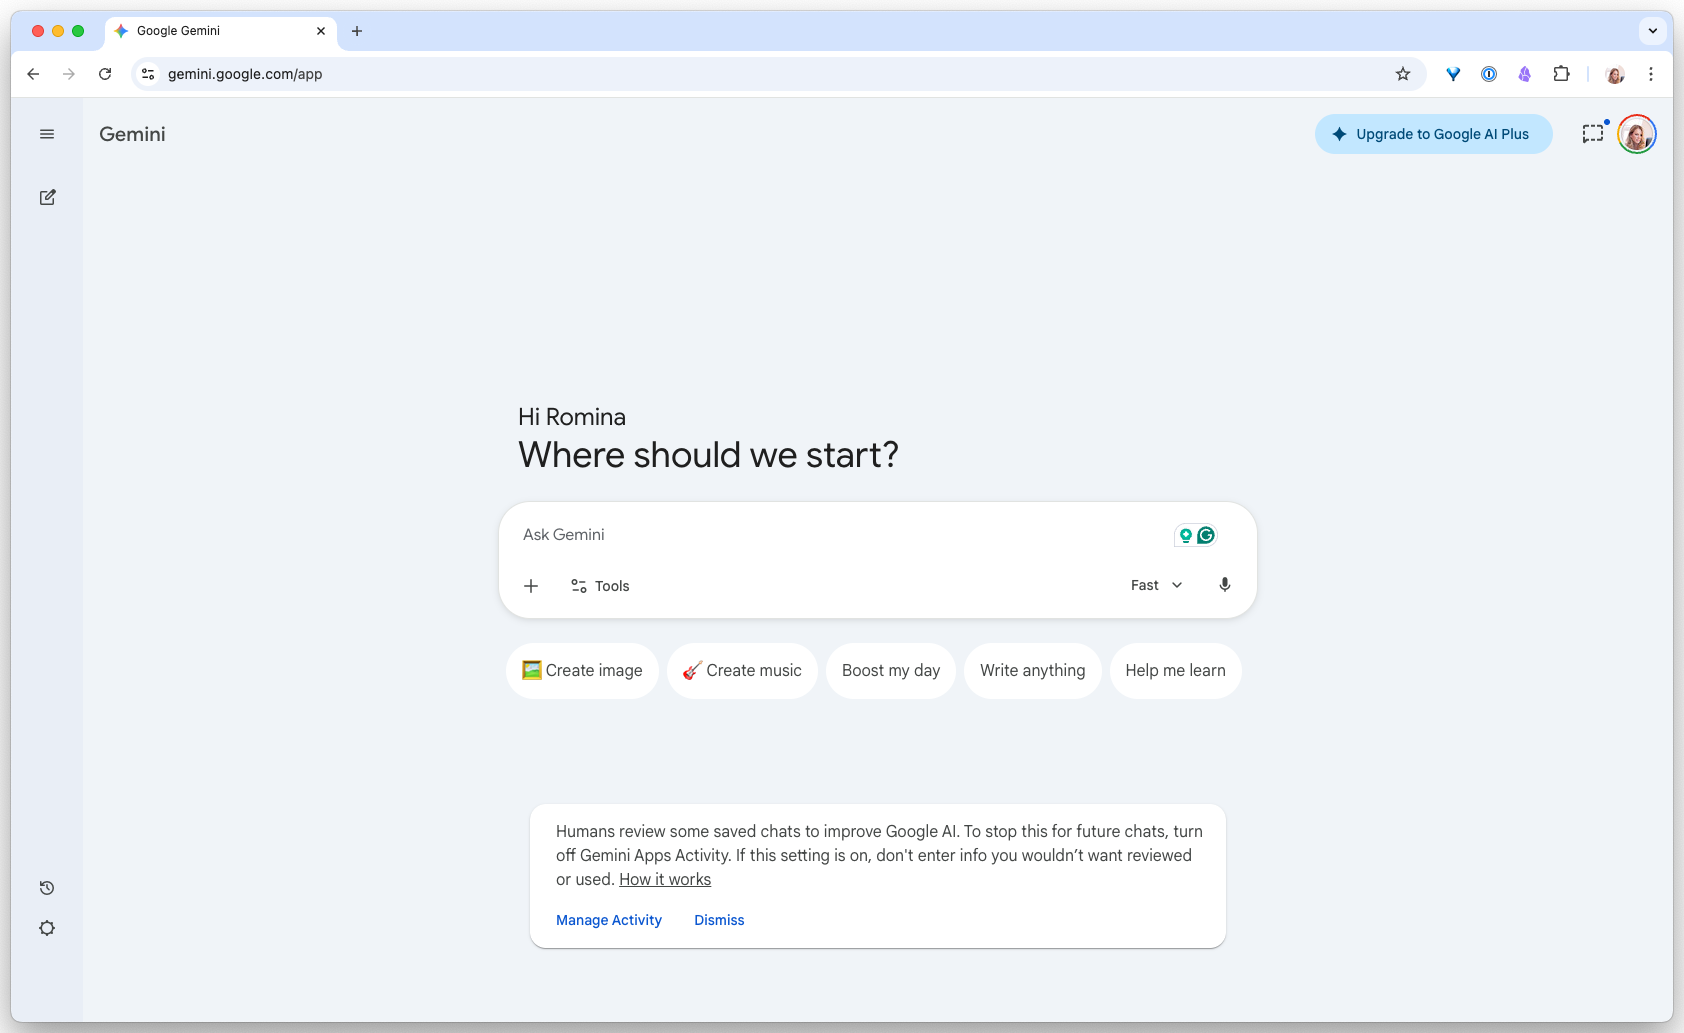Bookmark this page with the star icon
The image size is (1684, 1033).
pyautogui.click(x=1403, y=74)
